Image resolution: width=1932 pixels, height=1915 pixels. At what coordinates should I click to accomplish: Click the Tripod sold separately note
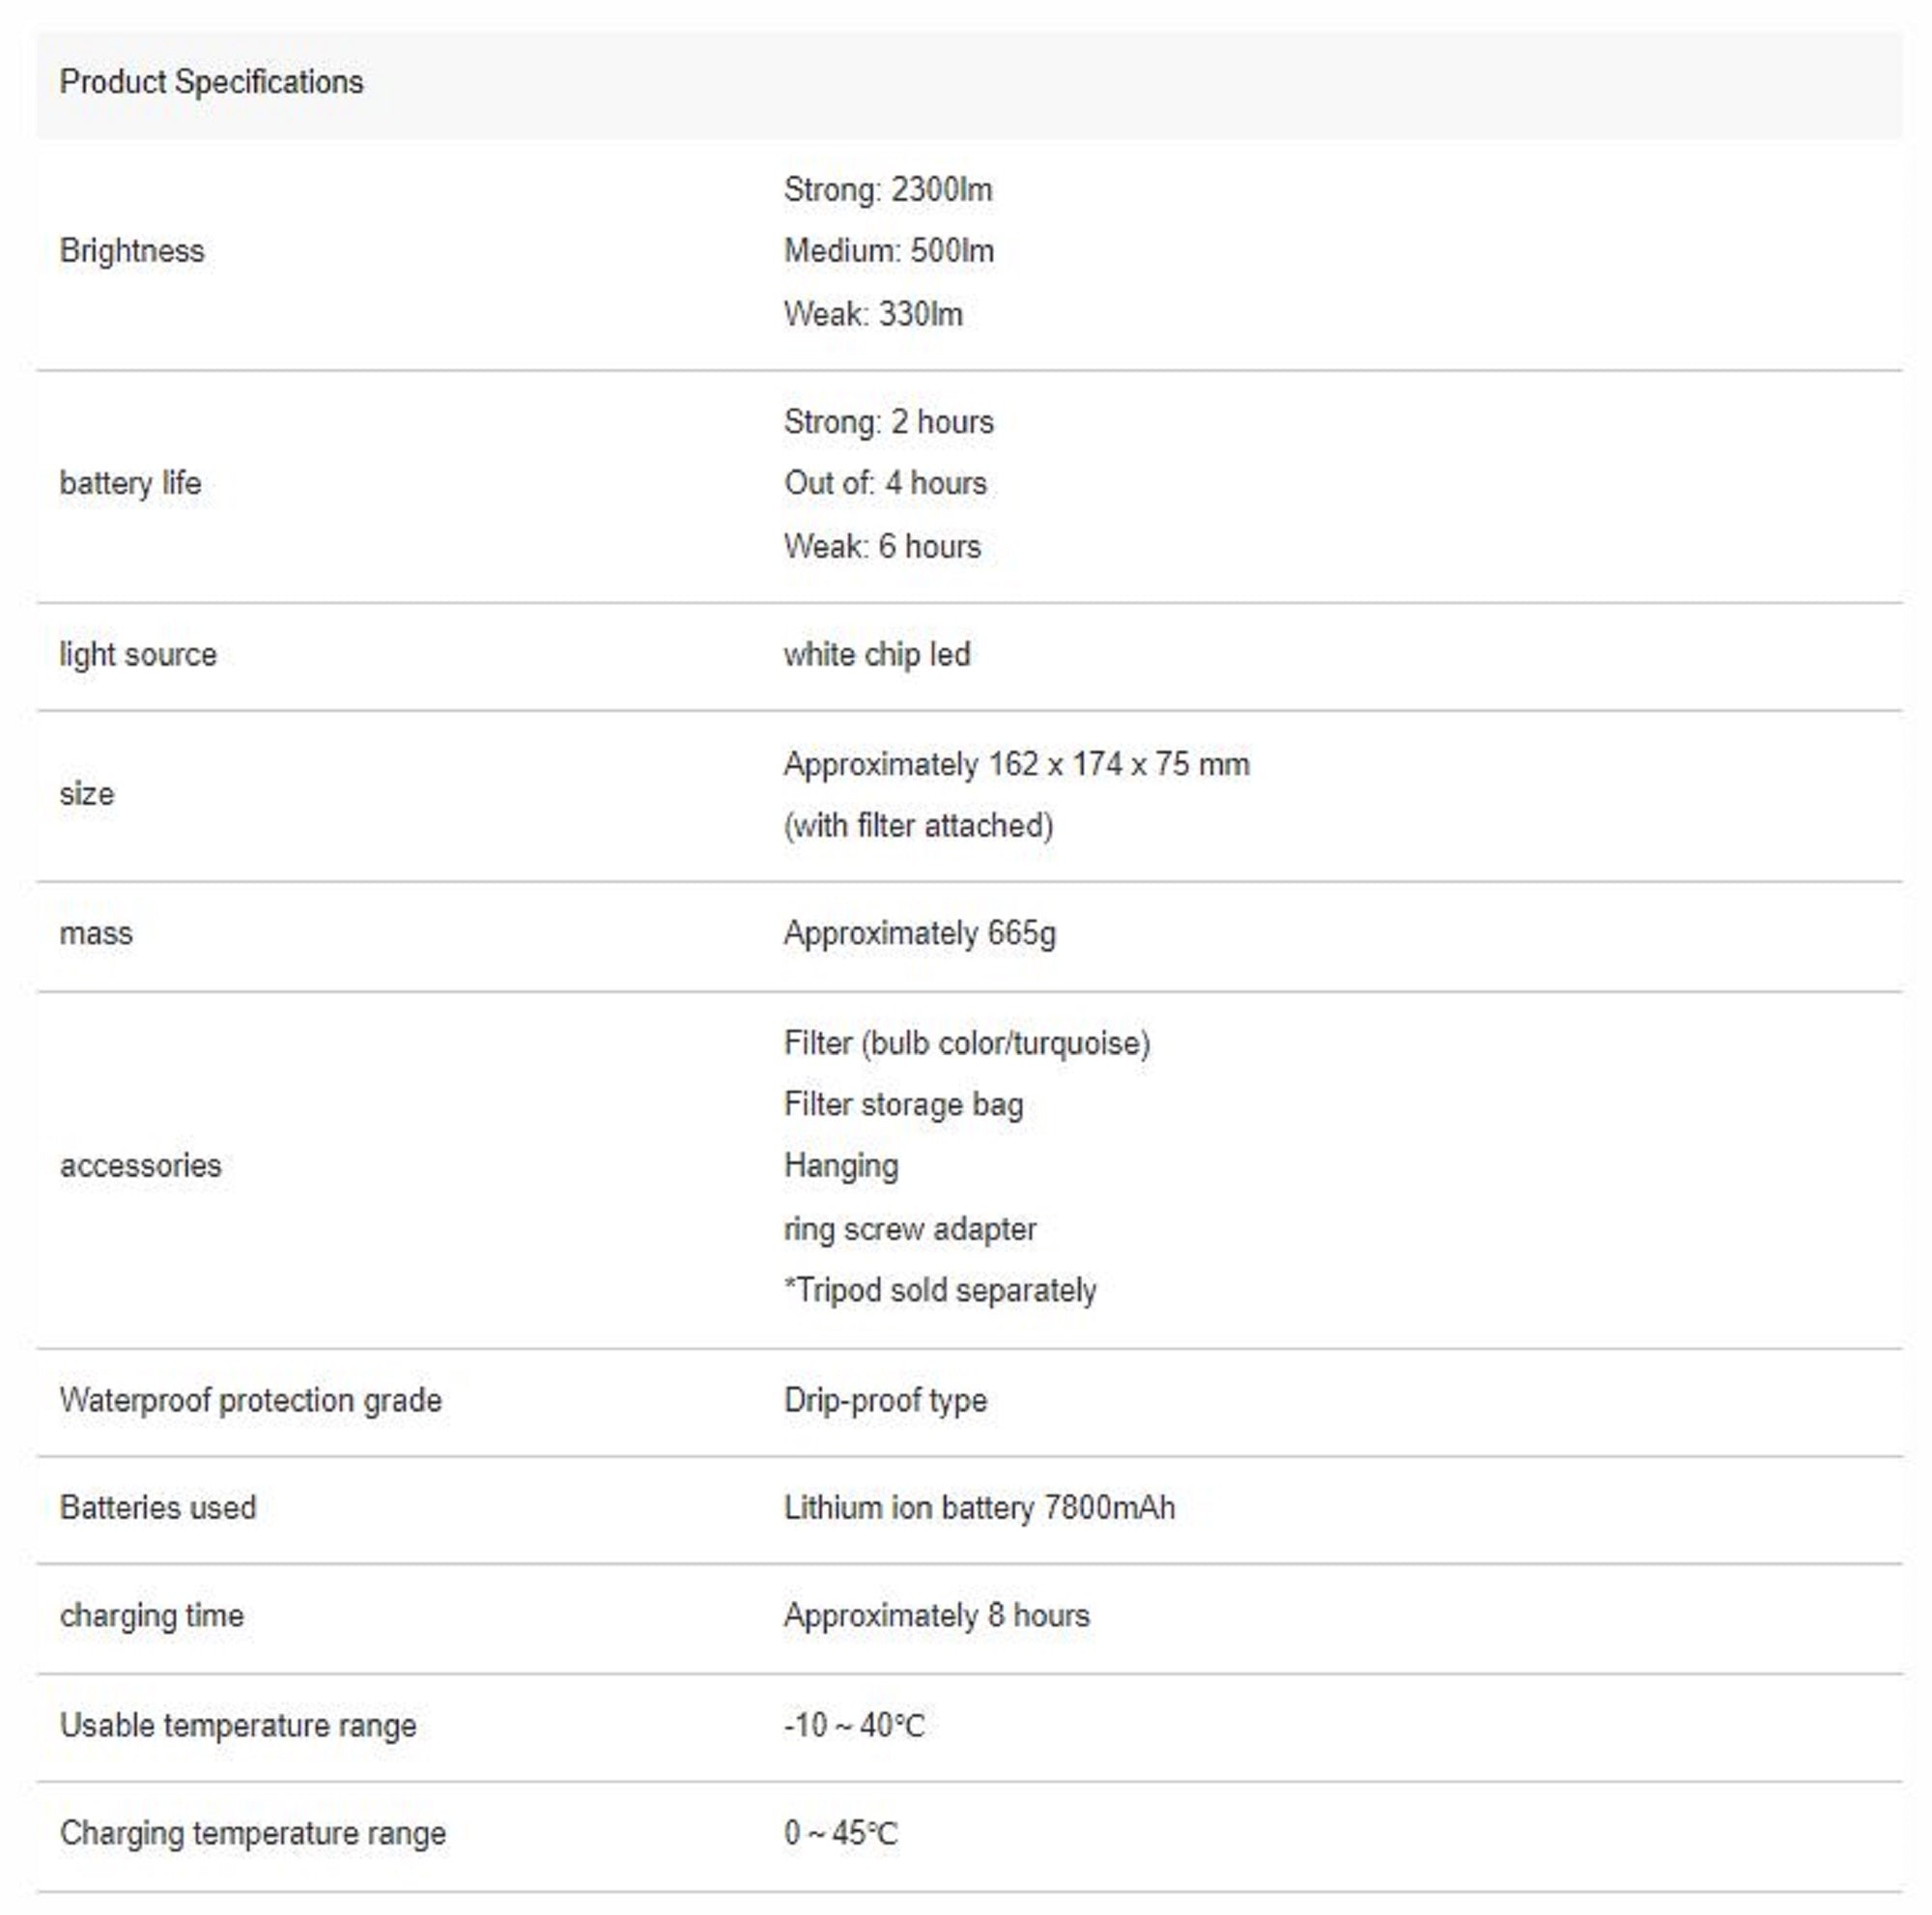pyautogui.click(x=940, y=1291)
